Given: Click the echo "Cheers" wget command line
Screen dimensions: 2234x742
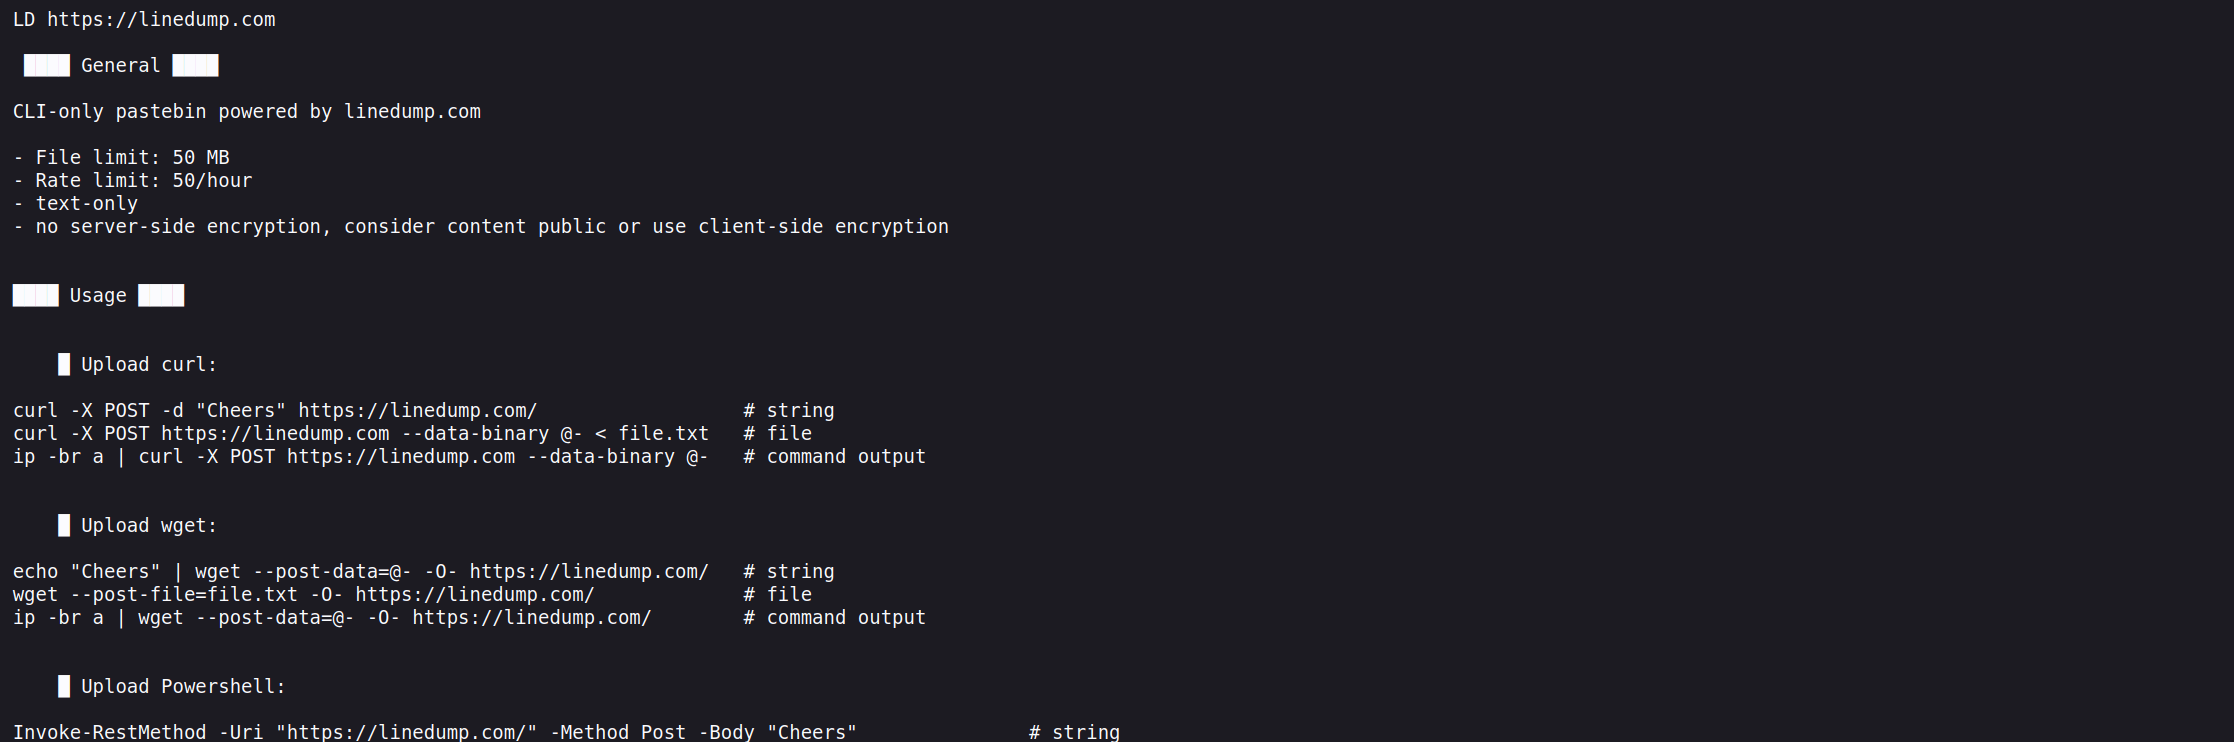Looking at the screenshot, I should 360,572.
